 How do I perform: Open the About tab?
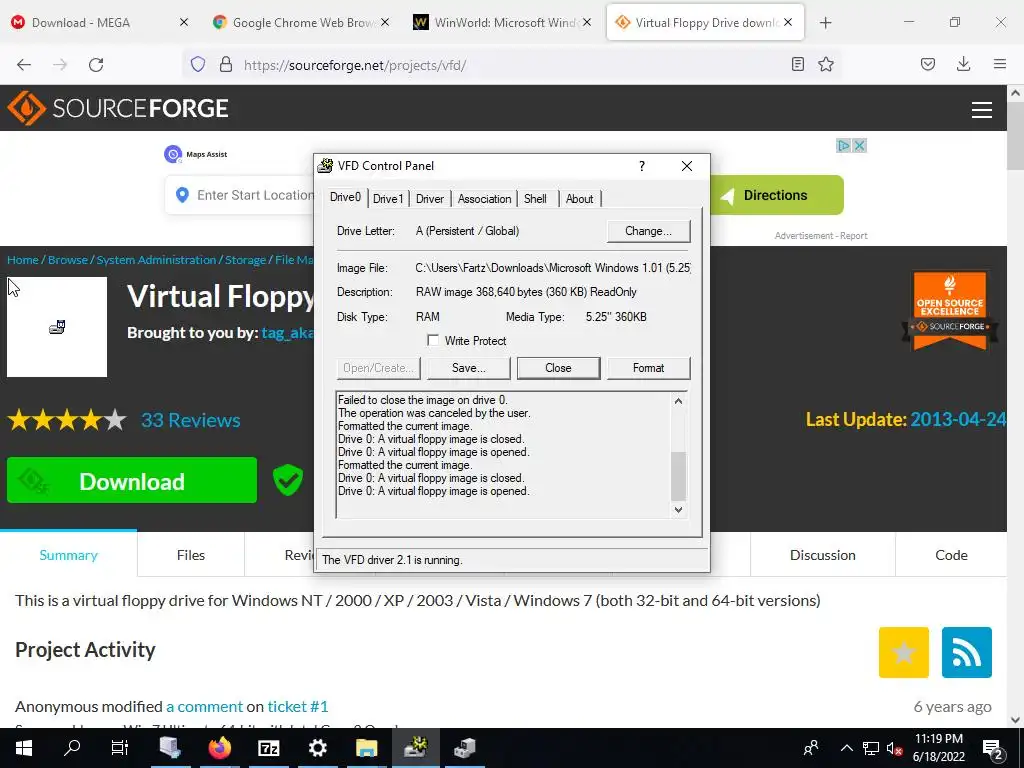coord(579,199)
